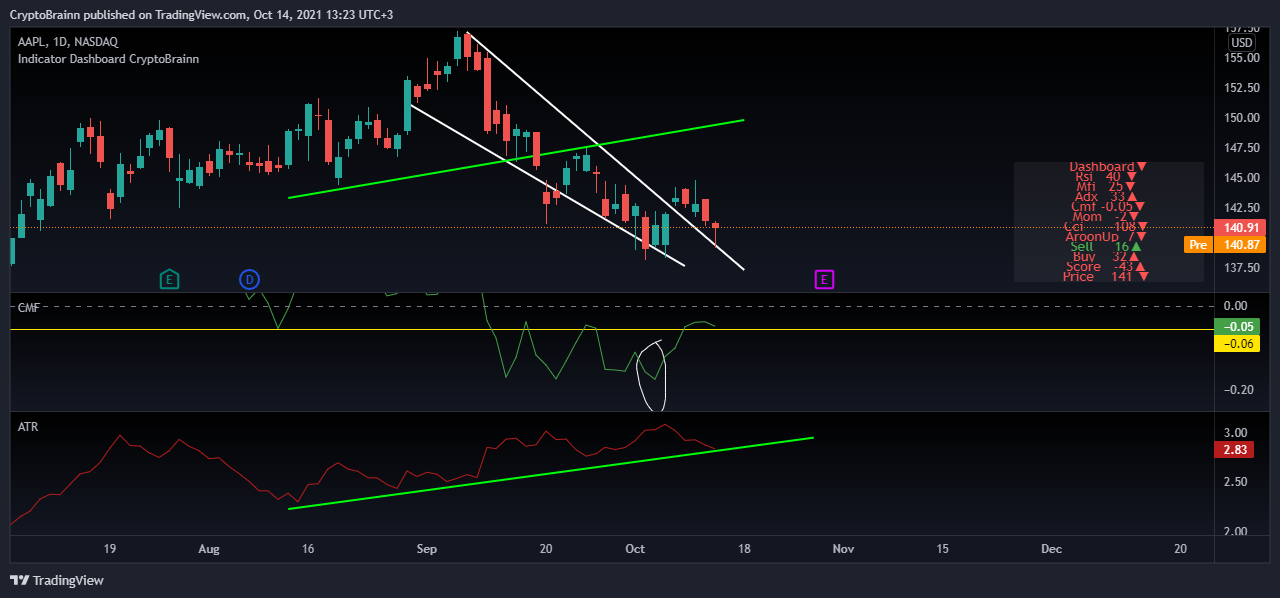Click the Dashboard header row in the table
The image size is (1280, 598).
tap(1107, 166)
